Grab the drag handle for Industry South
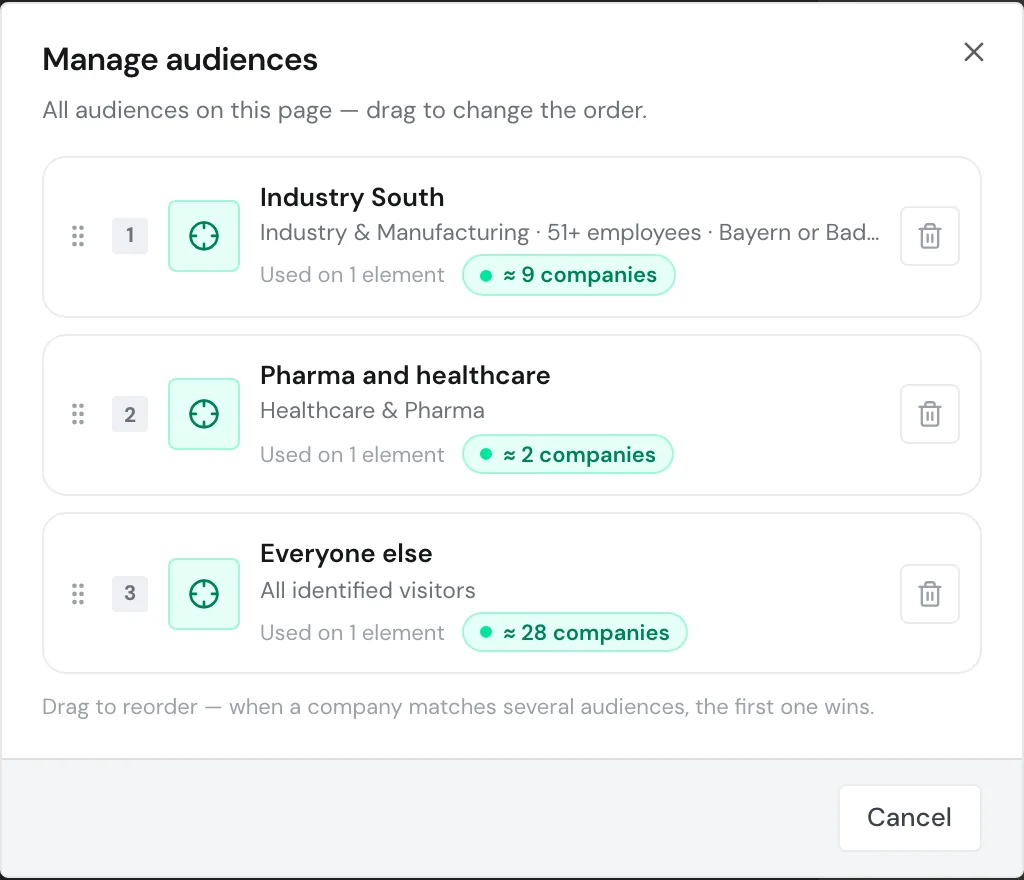This screenshot has height=880, width=1024. [x=78, y=236]
